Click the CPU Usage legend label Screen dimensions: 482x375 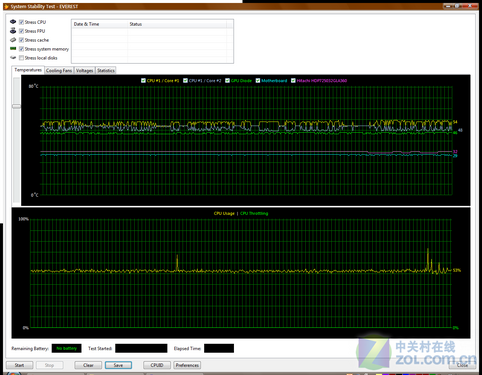(224, 213)
